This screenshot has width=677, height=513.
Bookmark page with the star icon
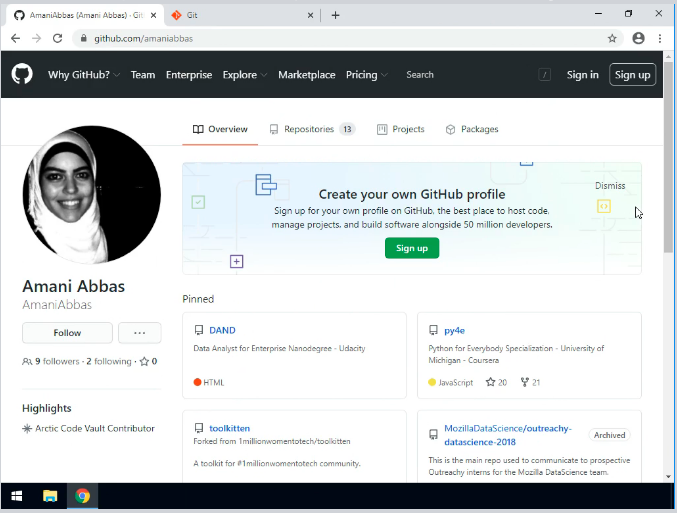click(x=612, y=38)
